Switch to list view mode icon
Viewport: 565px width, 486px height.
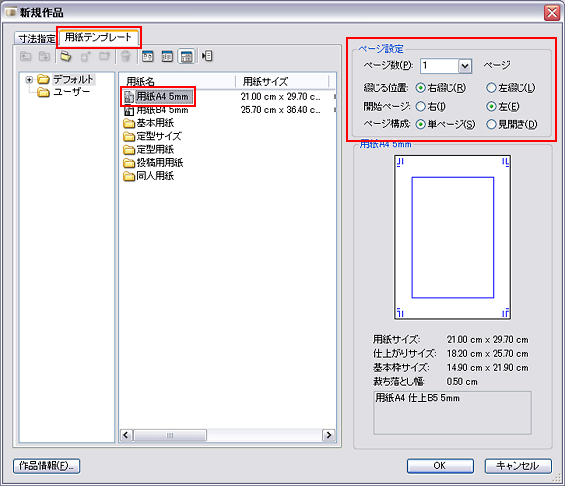pyautogui.click(x=167, y=56)
